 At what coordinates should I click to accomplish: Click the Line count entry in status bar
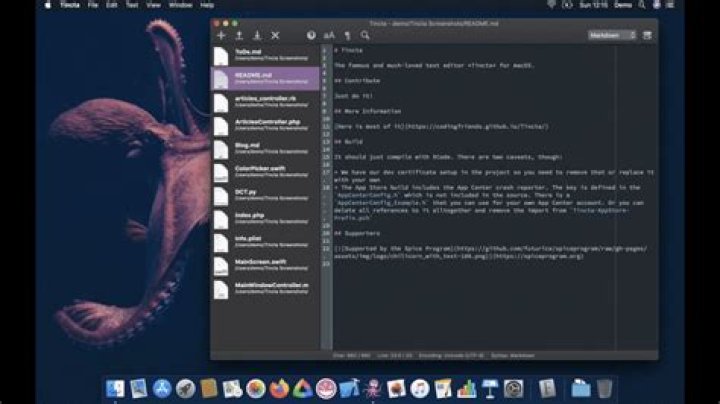[394, 355]
